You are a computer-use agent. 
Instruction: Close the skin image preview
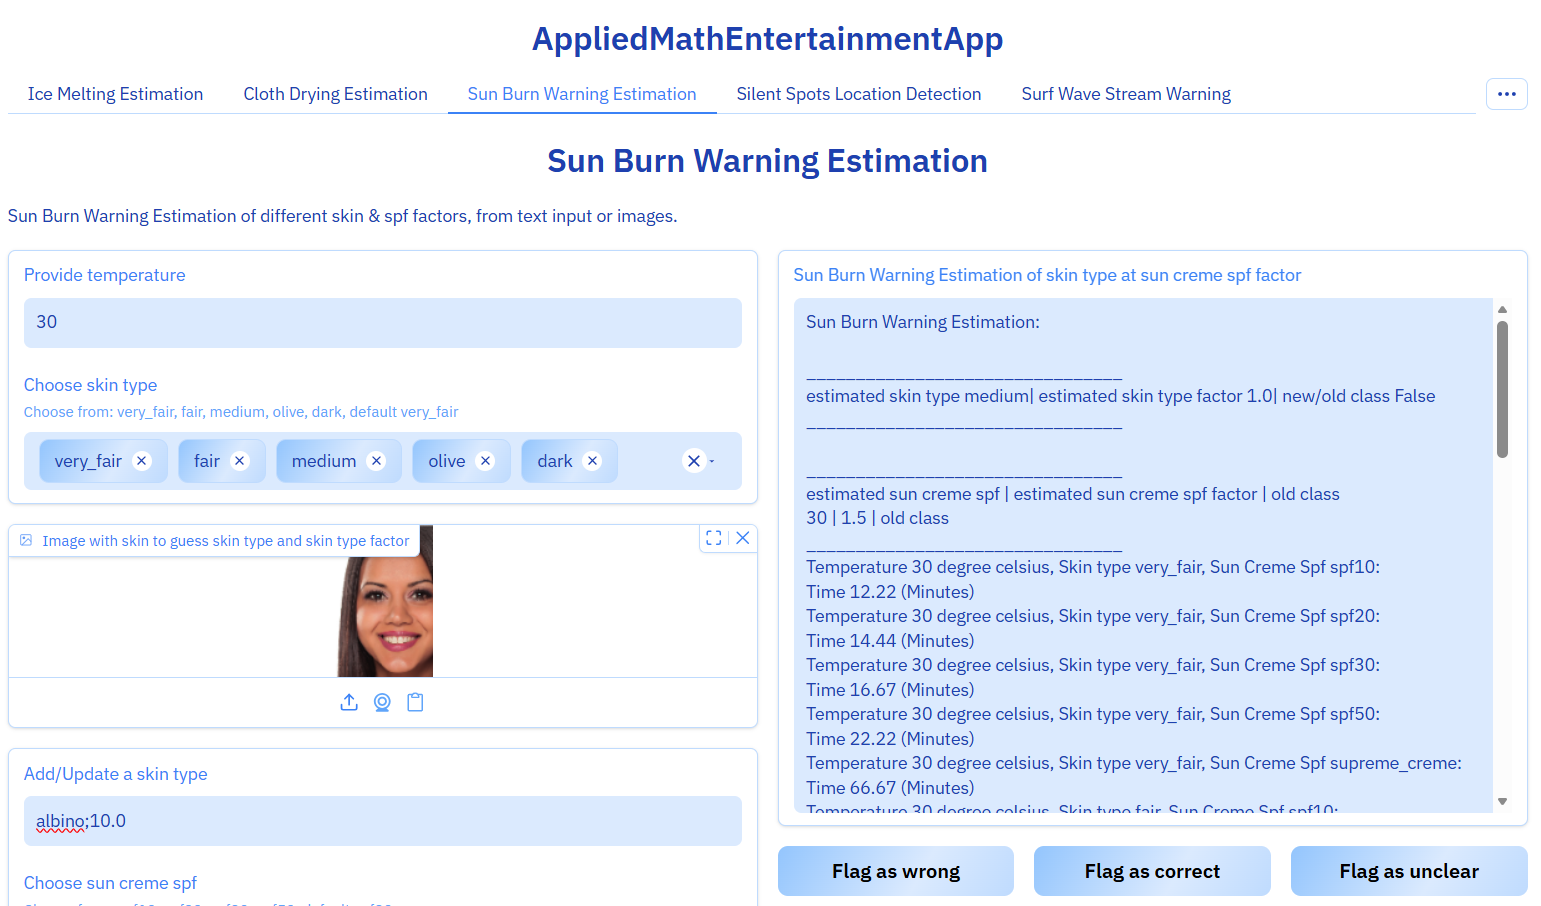pos(743,538)
